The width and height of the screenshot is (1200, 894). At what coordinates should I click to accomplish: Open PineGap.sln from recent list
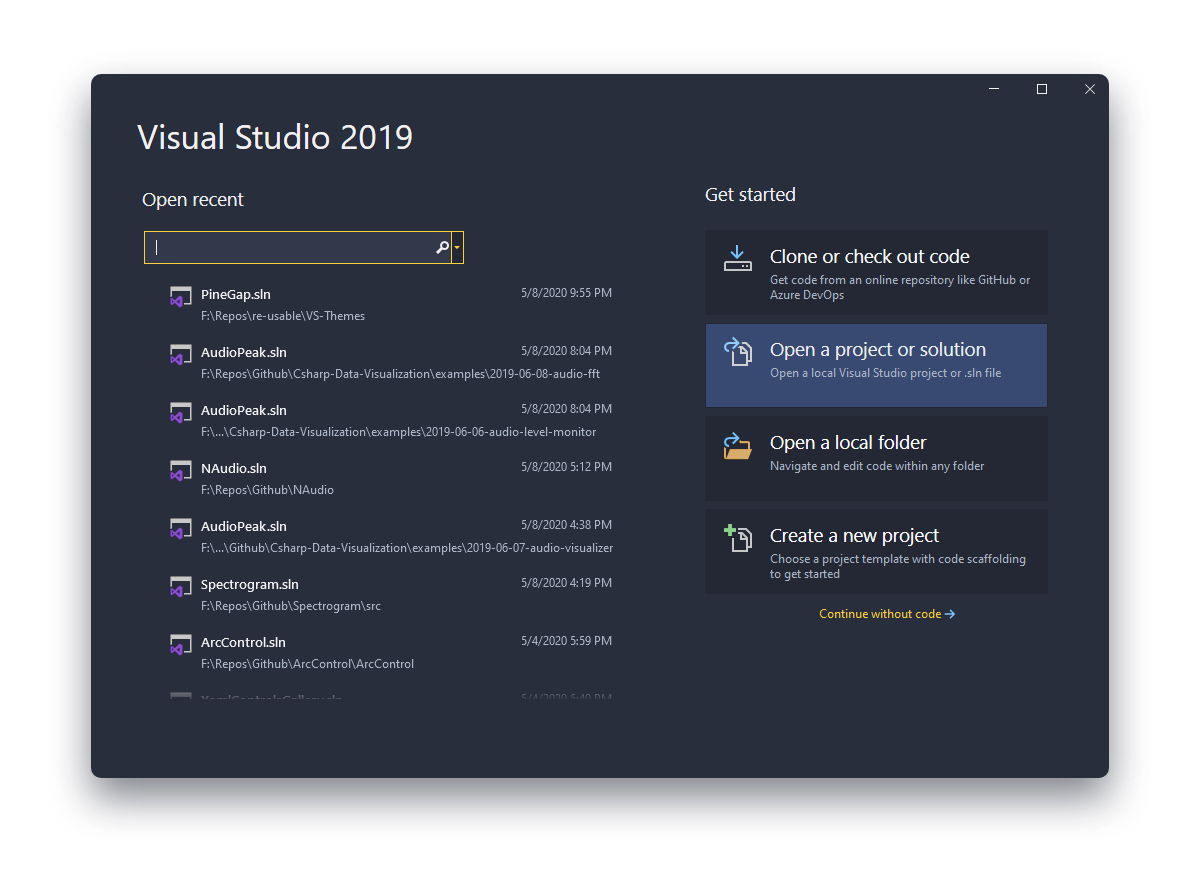[390, 304]
